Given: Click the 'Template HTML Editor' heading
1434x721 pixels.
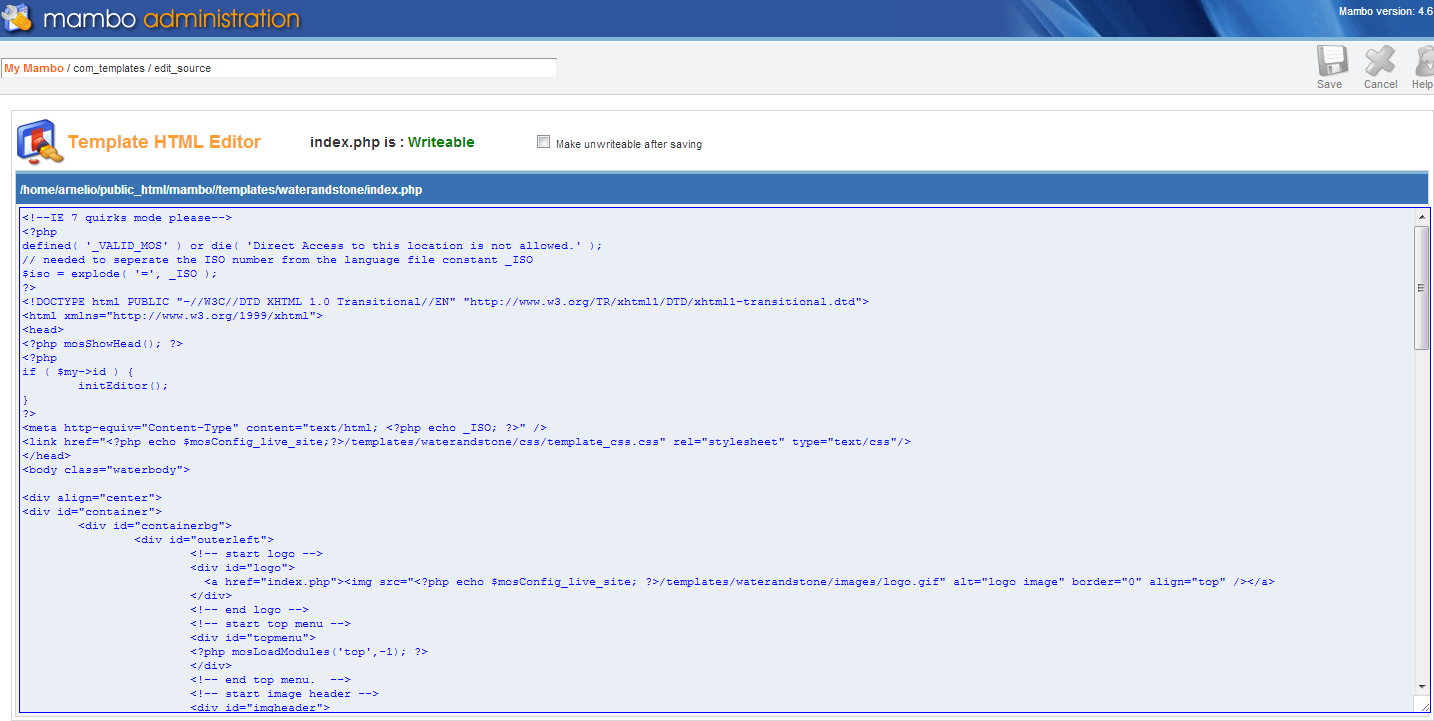Looking at the screenshot, I should 164,142.
